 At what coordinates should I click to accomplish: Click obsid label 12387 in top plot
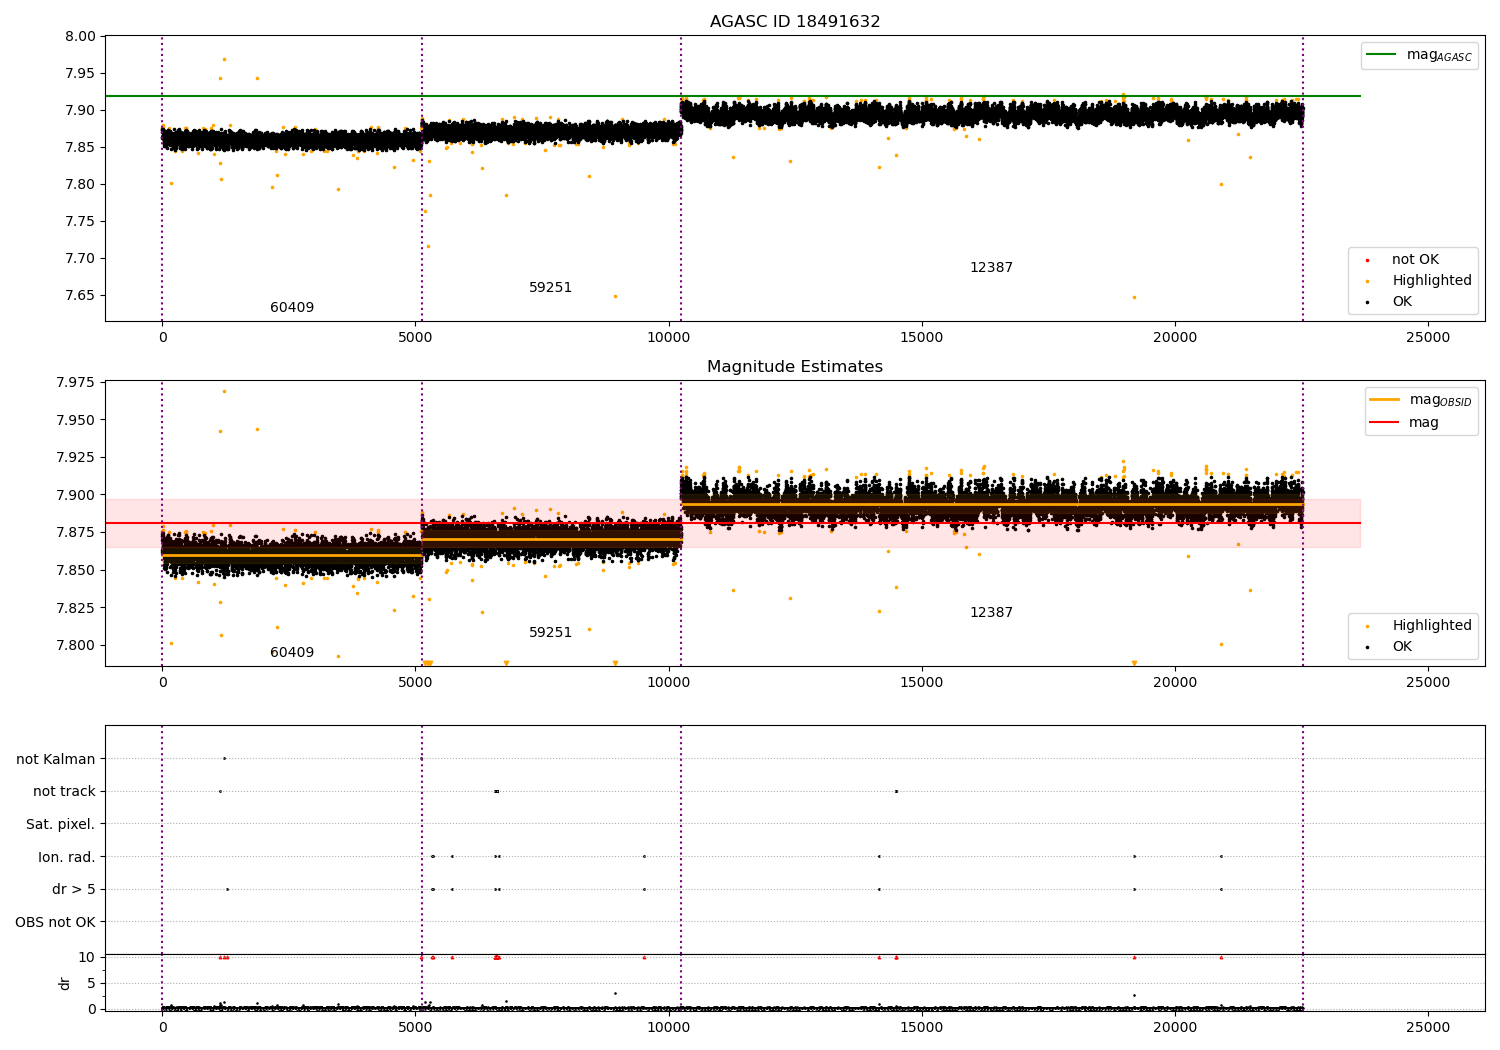click(991, 268)
